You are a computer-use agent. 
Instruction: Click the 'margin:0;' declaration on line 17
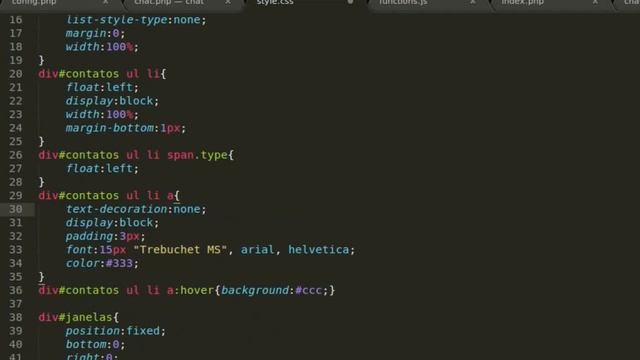click(x=95, y=33)
